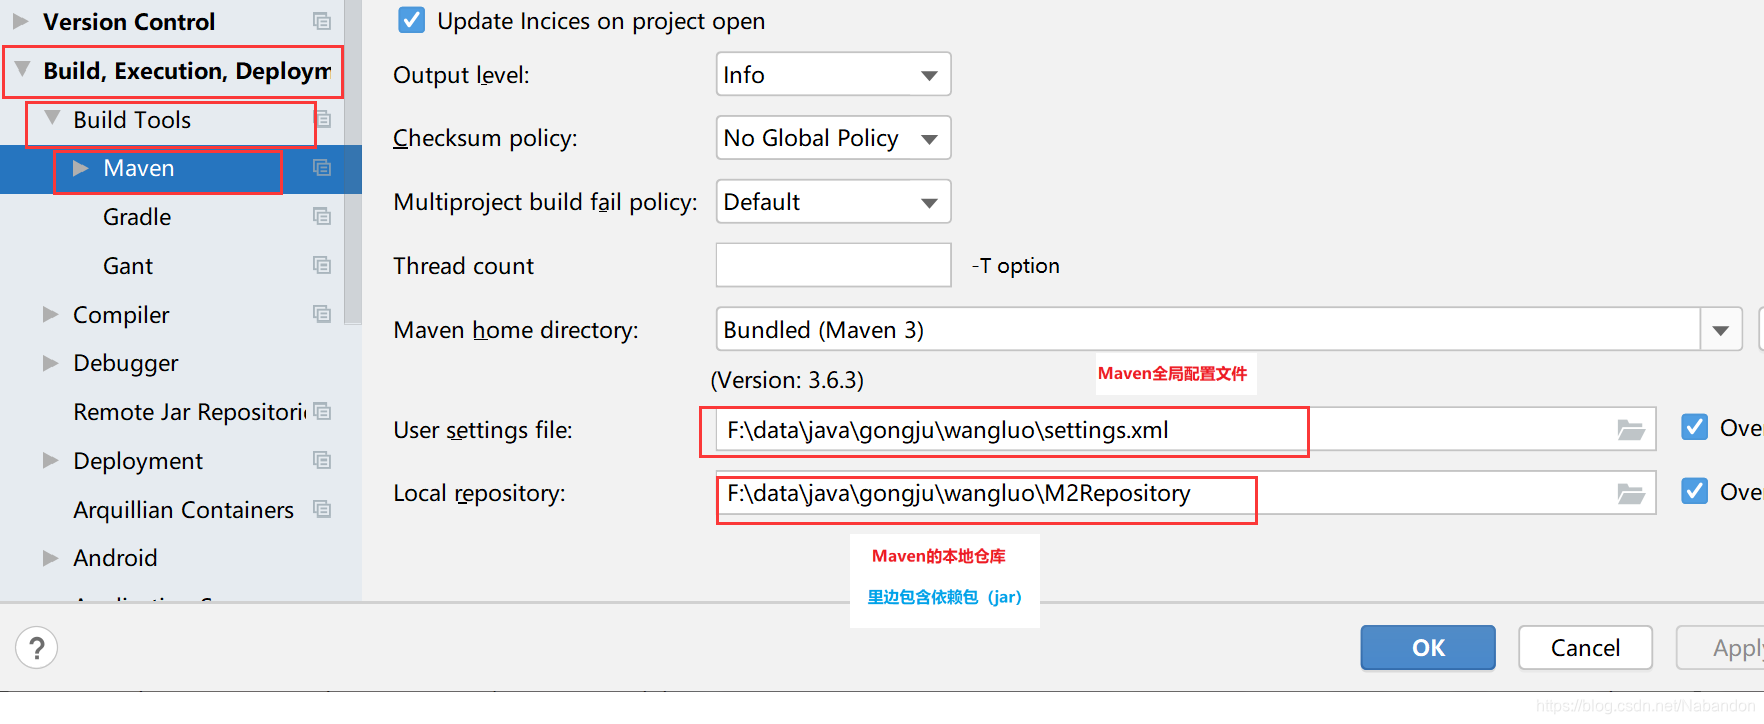The width and height of the screenshot is (1764, 724).
Task: Click the Checksum policy label
Action: (x=485, y=138)
